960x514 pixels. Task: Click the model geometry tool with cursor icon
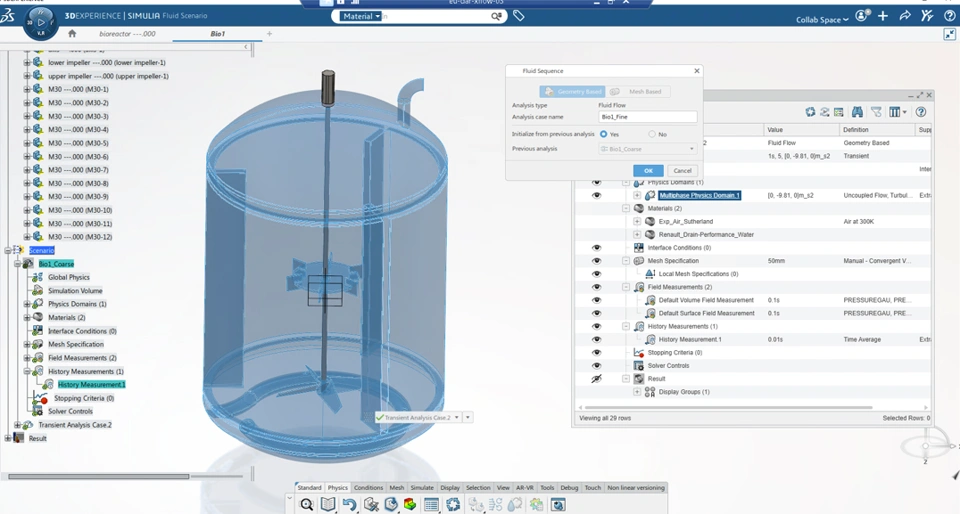[x=371, y=504]
